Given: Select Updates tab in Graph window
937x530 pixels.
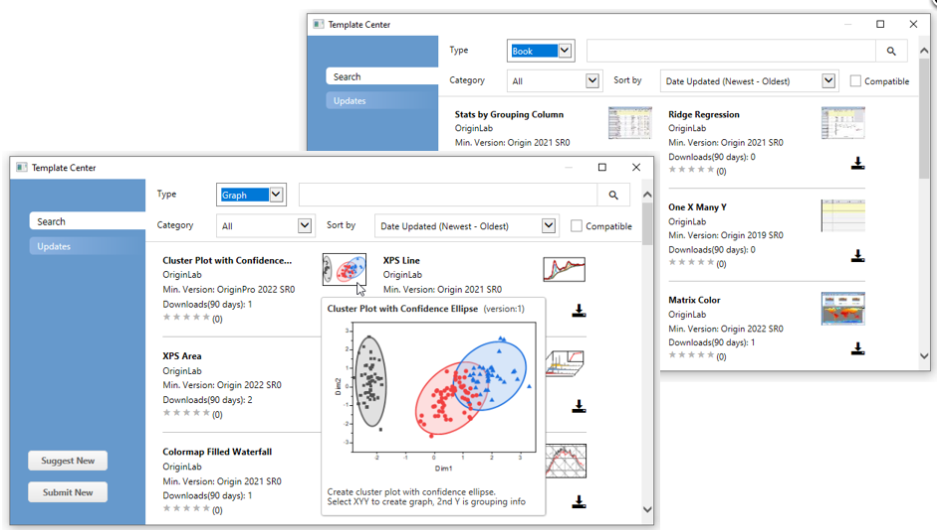Looking at the screenshot, I should [87, 246].
